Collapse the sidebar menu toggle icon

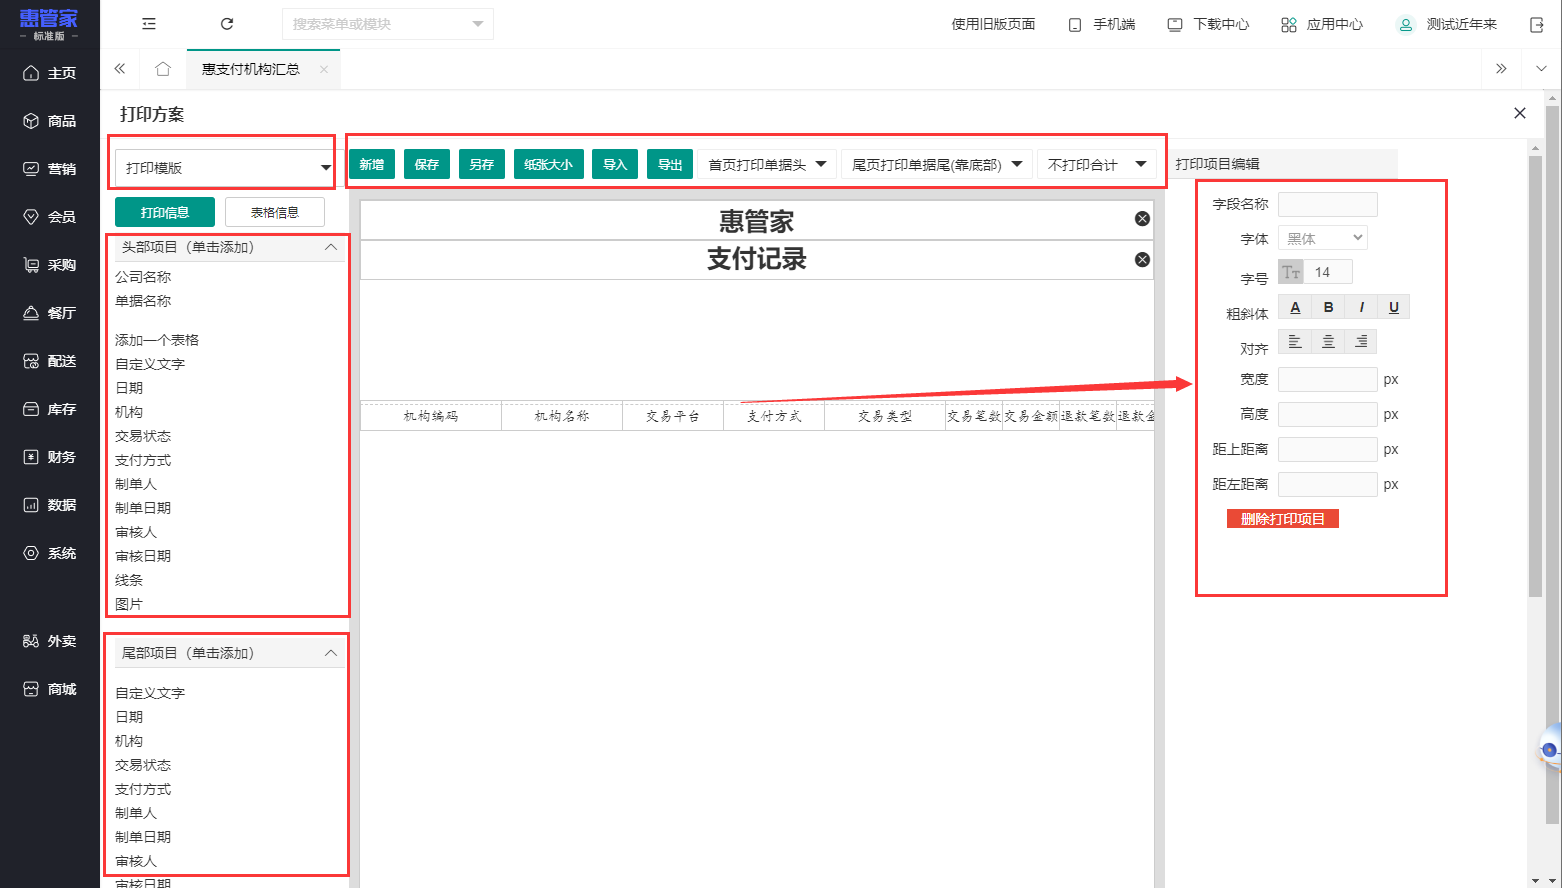[x=149, y=24]
